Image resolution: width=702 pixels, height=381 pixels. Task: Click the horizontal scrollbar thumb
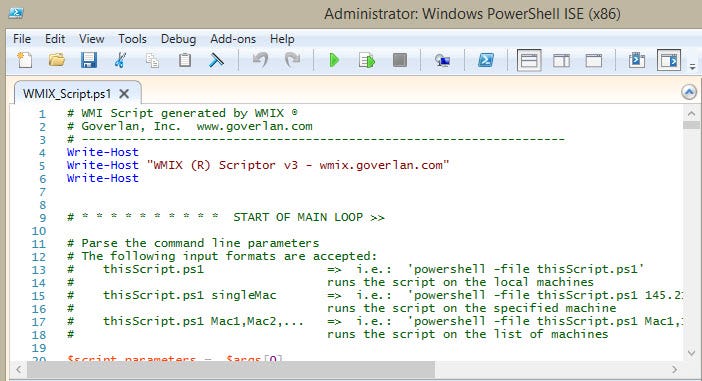click(x=231, y=369)
